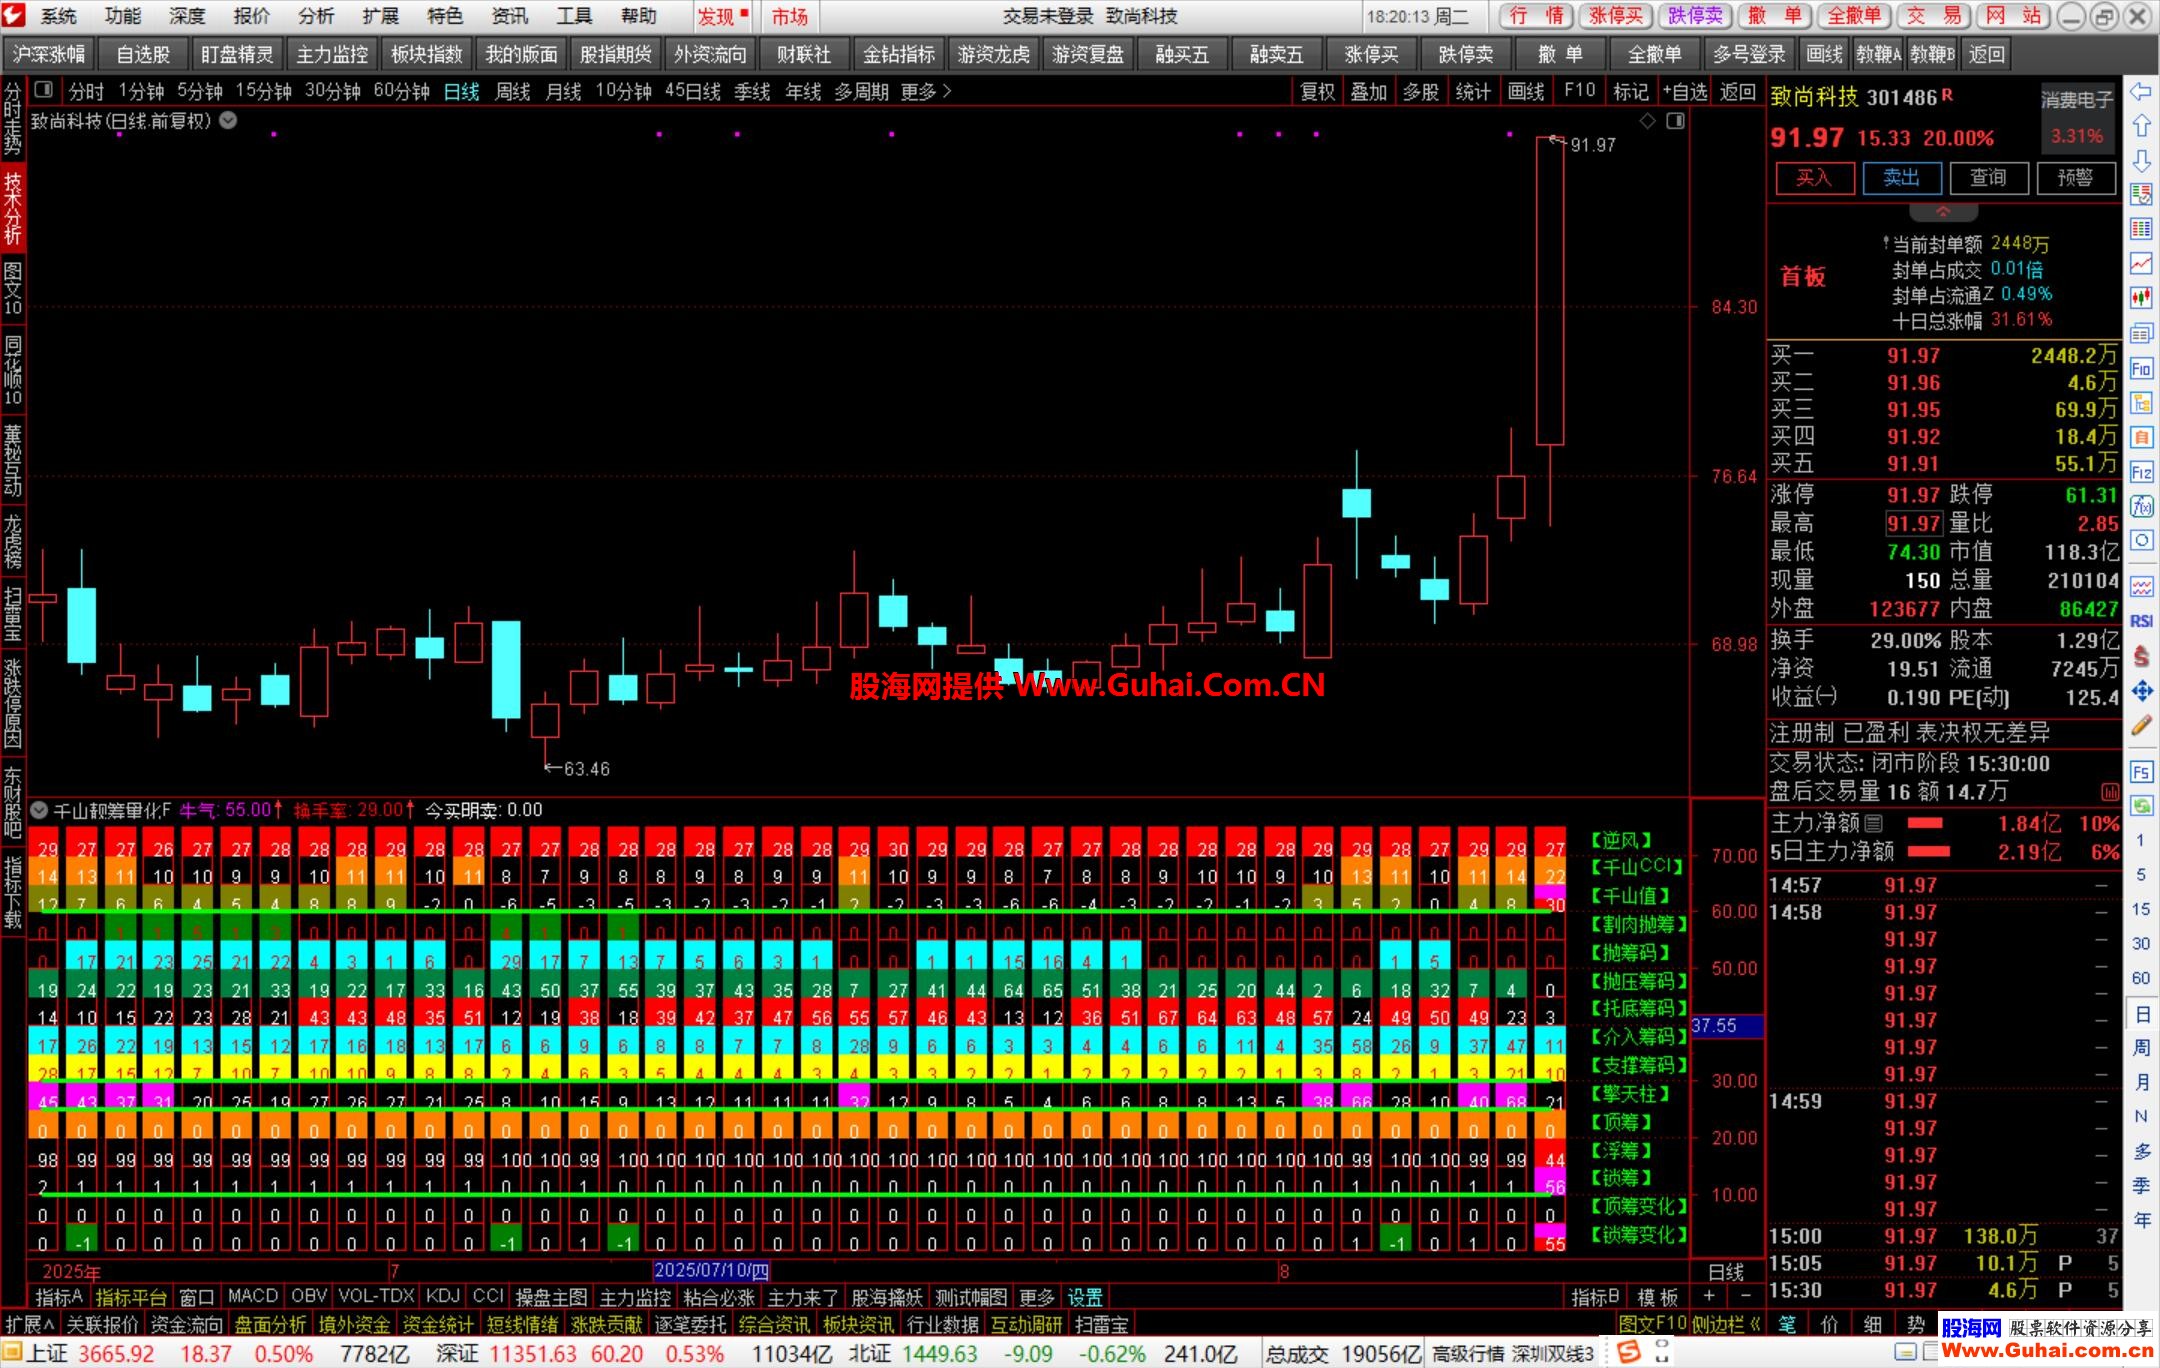Expand the 更多 indicator list in the bottom bar
The height and width of the screenshot is (1368, 2160).
tap(1037, 1298)
